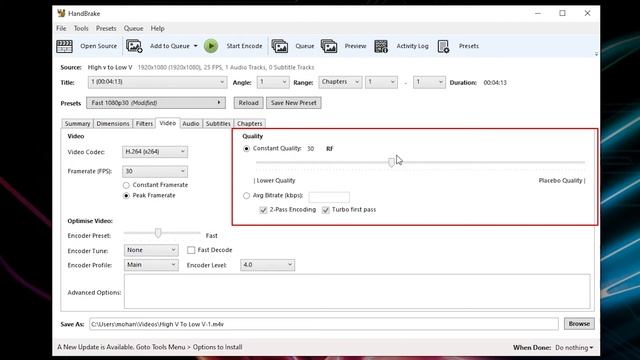Click the Activity Log label

pos(413,46)
